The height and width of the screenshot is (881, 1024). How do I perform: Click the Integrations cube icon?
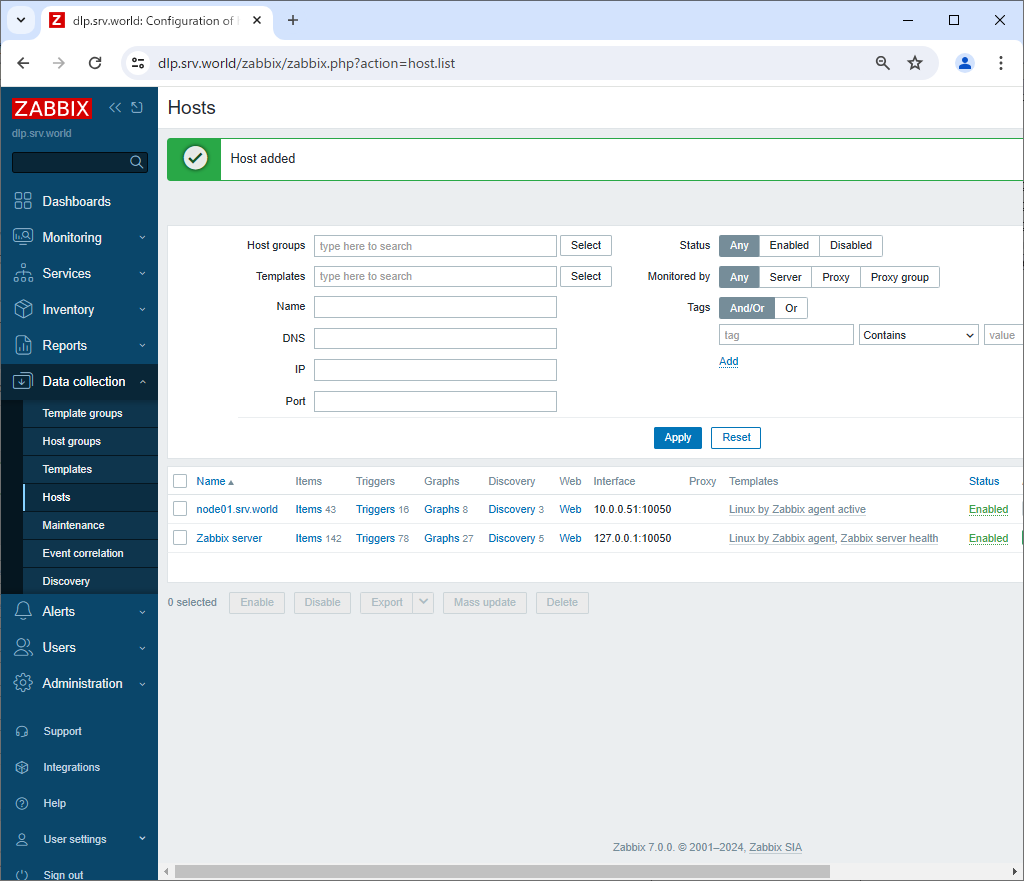pos(22,767)
